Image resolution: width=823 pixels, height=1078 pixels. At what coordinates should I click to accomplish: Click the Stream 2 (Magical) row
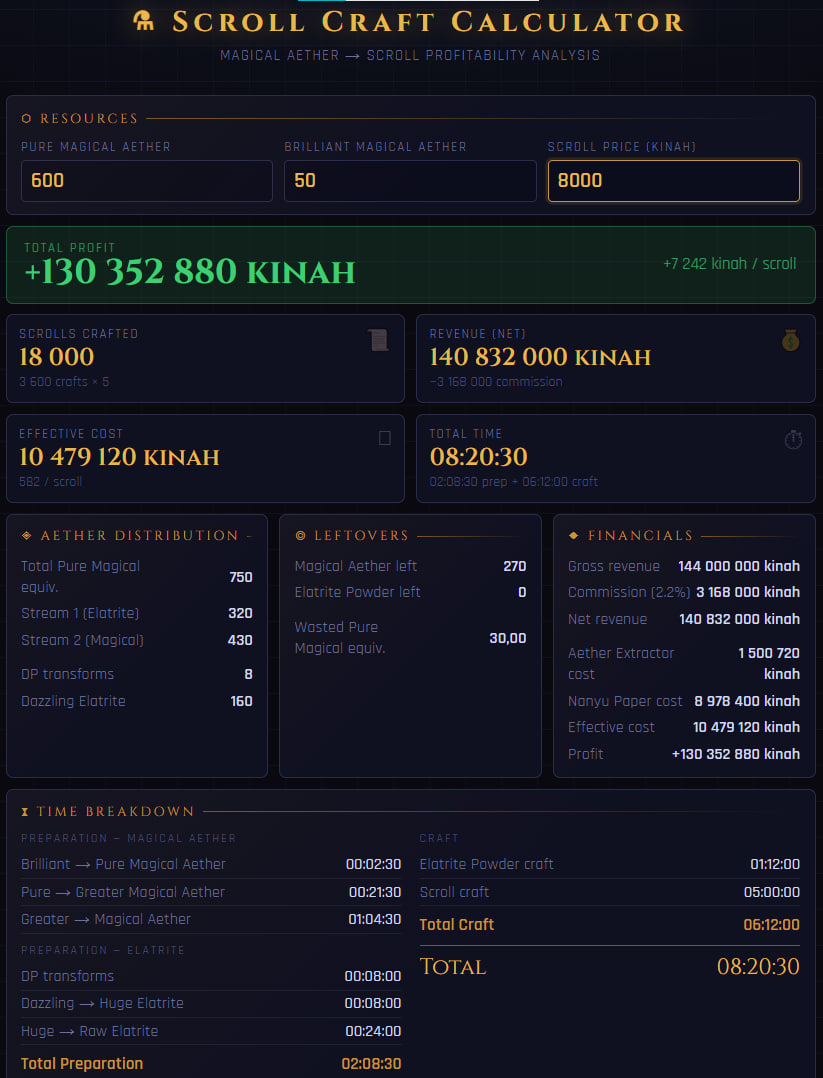pos(137,640)
